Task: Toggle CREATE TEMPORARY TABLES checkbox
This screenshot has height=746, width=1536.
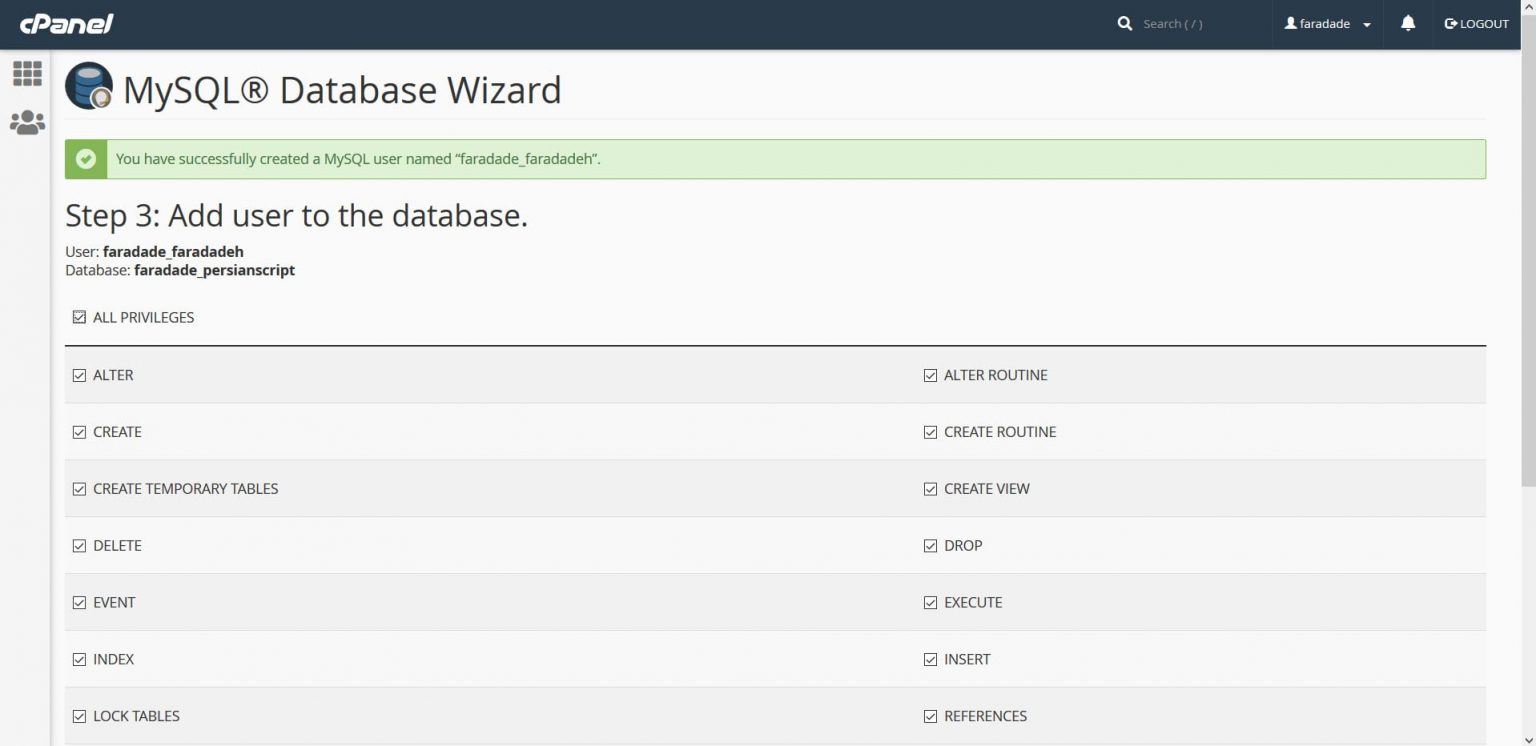Action: coord(79,489)
